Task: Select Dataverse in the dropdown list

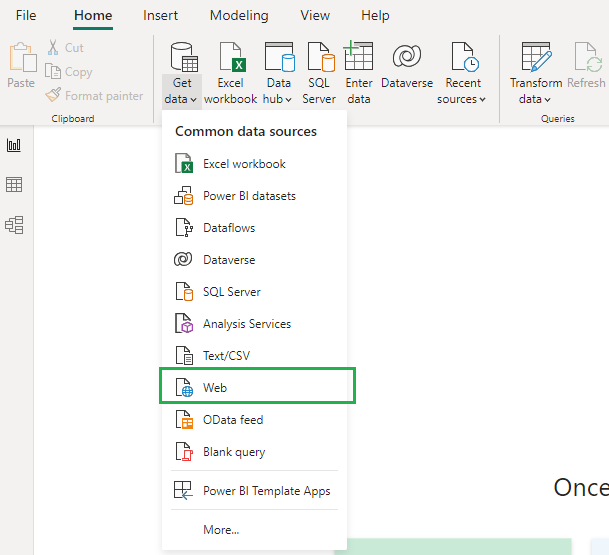Action: pos(254,259)
